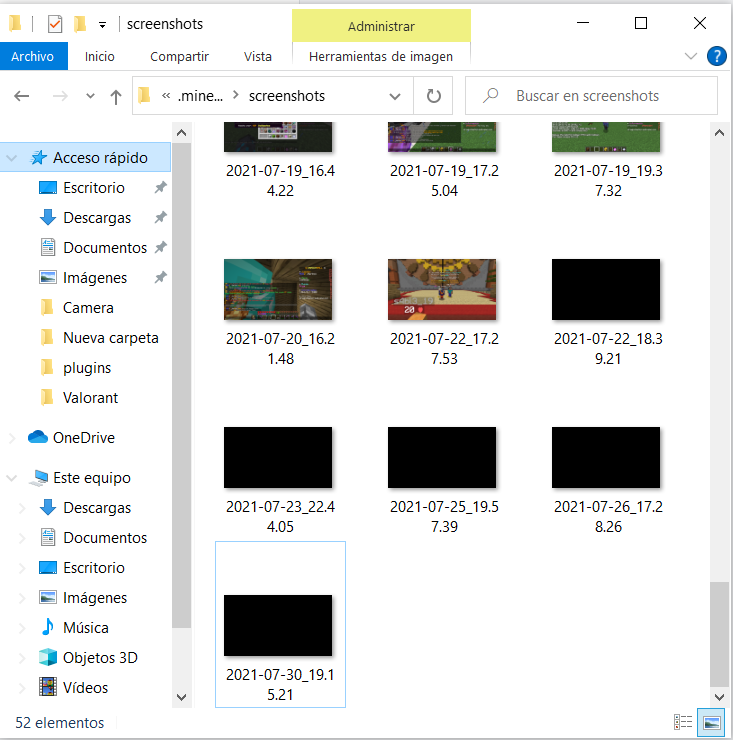Open the pinned Escritorio under Acceso rápido
The height and width of the screenshot is (740, 733).
(94, 188)
